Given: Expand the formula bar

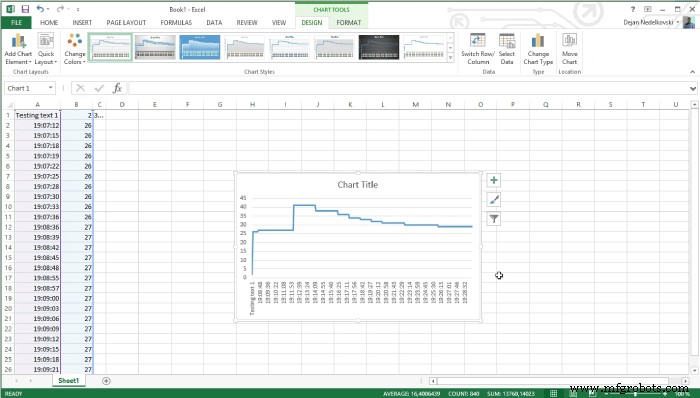Looking at the screenshot, I should point(692,88).
